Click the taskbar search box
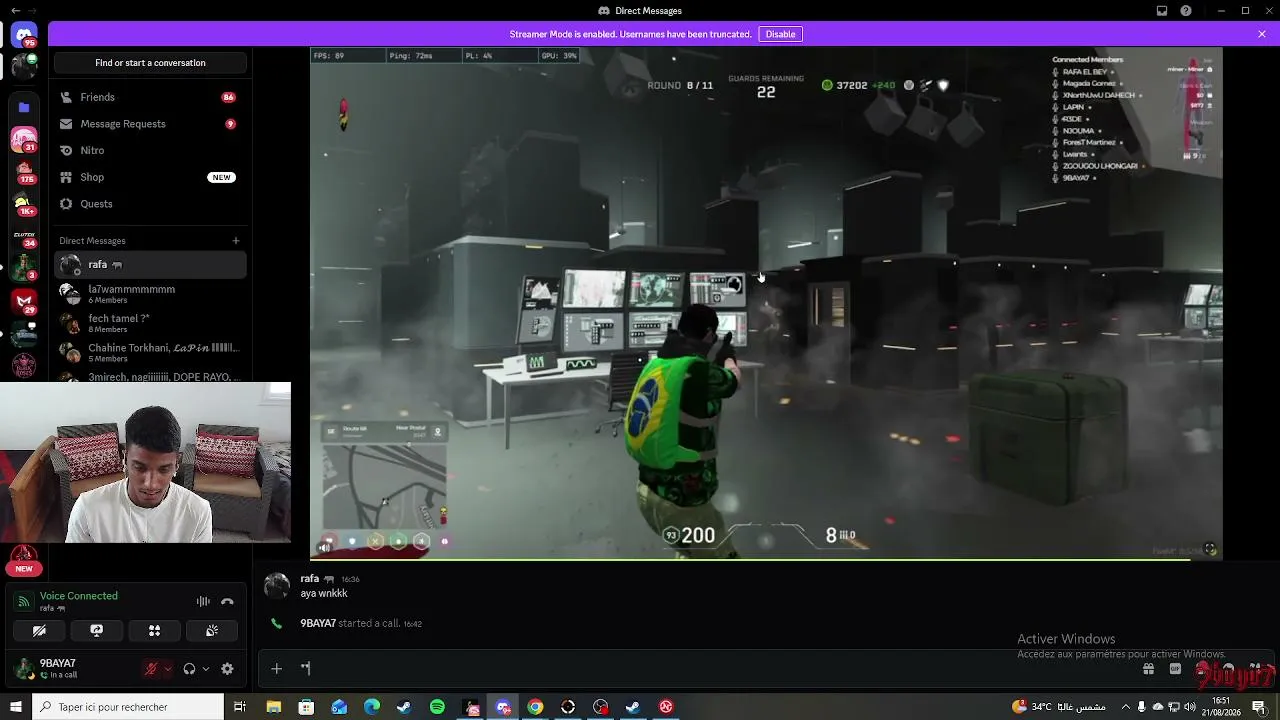Screen dimensions: 1280x720 128,707
